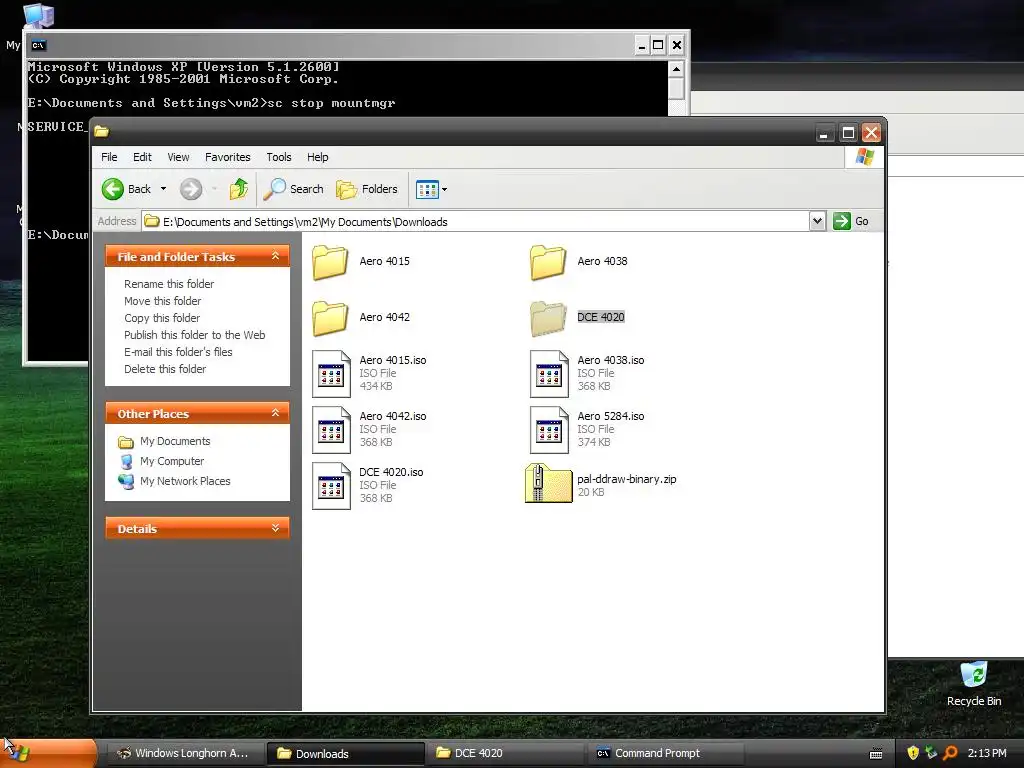Click the Aero 4042.iso file name
The height and width of the screenshot is (768, 1024).
(392, 416)
